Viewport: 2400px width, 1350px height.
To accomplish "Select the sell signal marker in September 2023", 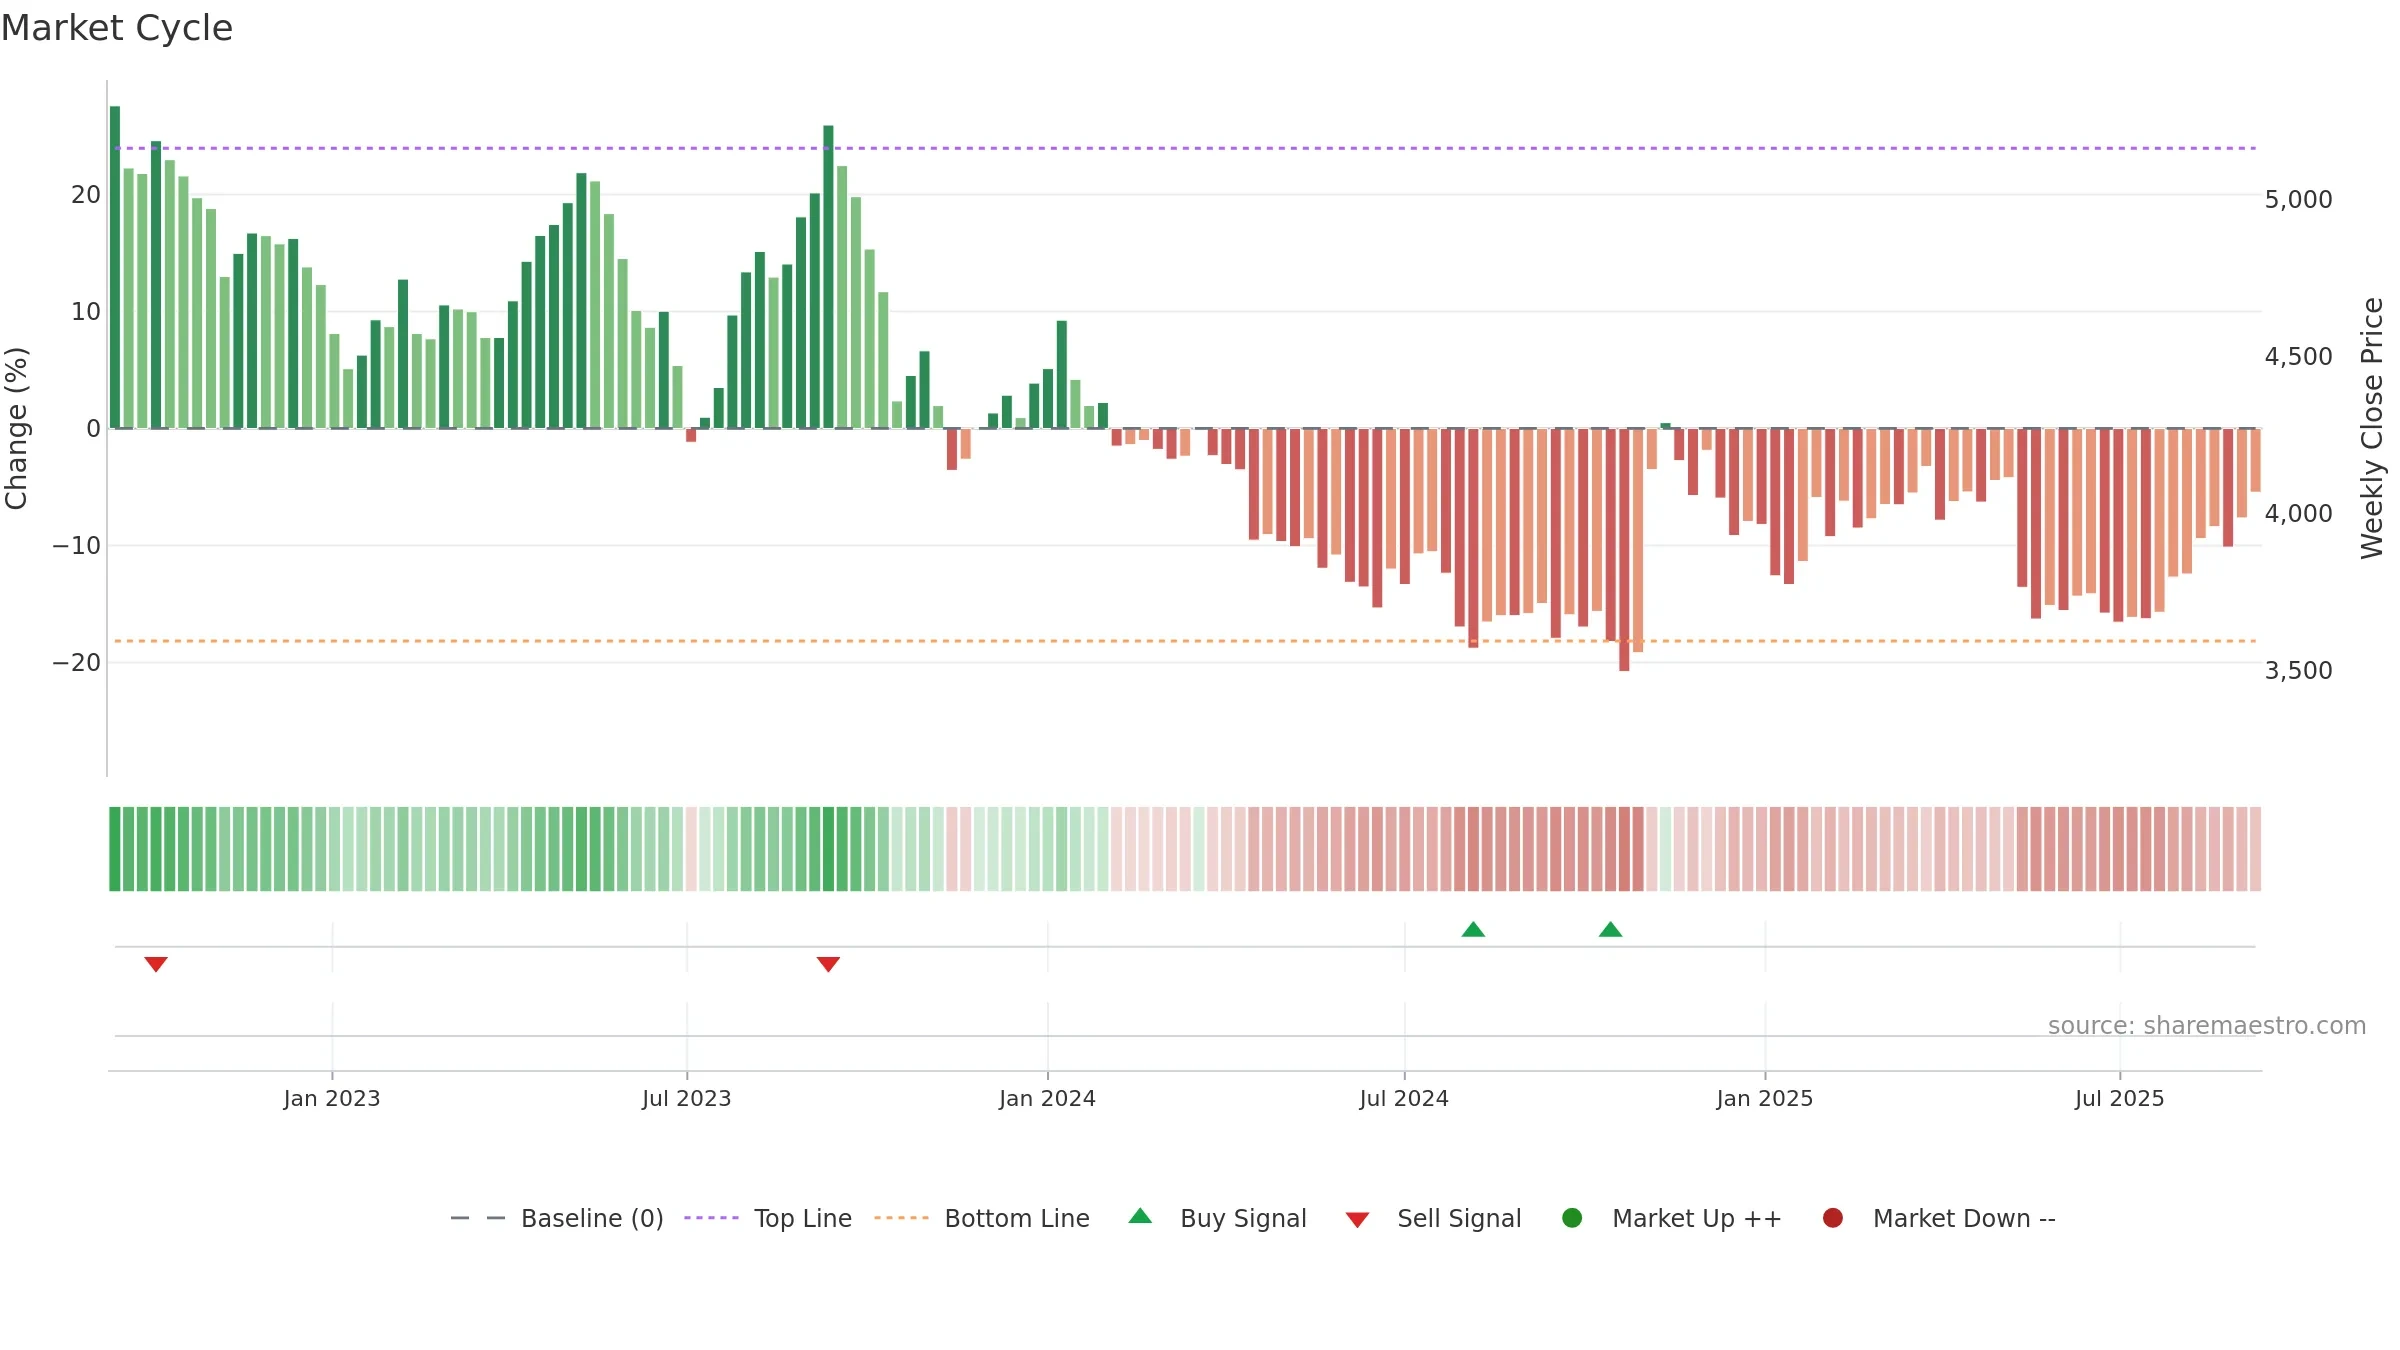I will (828, 964).
